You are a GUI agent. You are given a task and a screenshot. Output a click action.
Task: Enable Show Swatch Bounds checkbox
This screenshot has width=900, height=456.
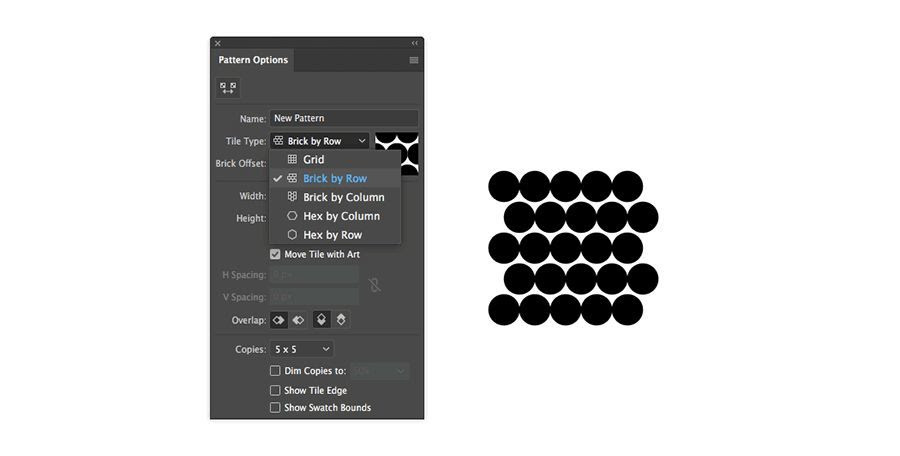(x=275, y=408)
